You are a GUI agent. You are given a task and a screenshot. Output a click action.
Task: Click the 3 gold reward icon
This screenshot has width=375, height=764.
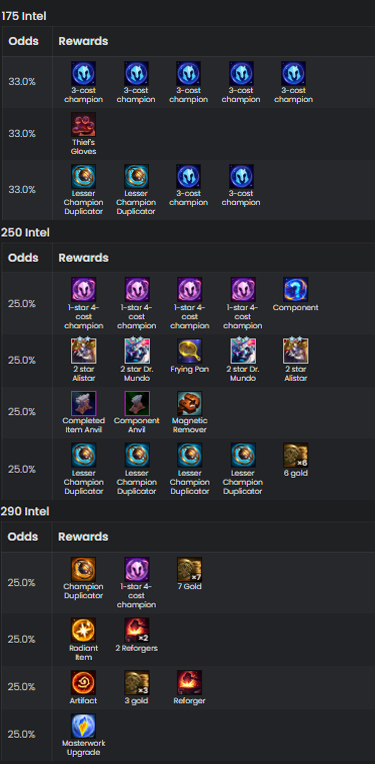pyautogui.click(x=137, y=682)
